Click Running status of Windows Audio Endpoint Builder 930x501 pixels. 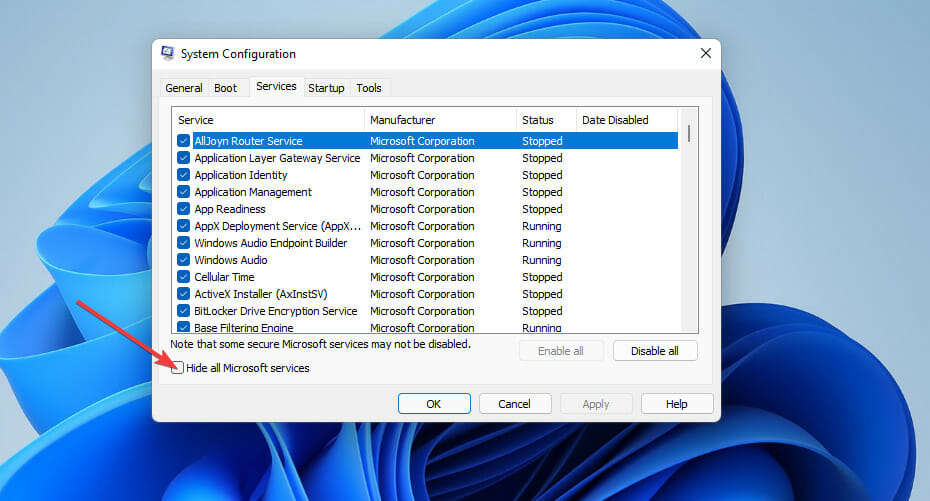[542, 243]
